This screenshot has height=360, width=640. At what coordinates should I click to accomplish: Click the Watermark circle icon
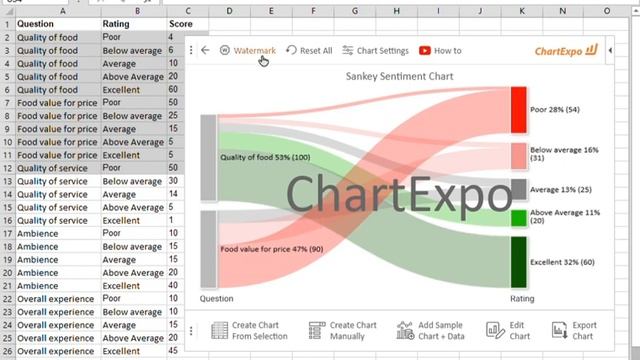224,50
